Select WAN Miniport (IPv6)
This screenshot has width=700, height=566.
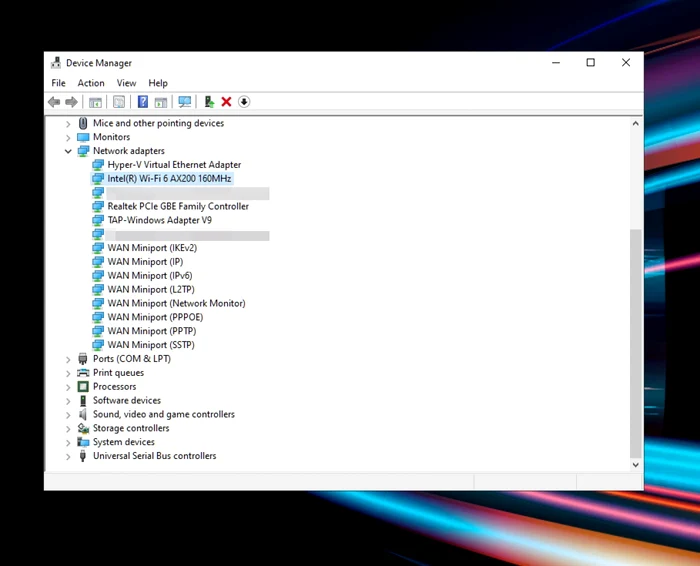[150, 275]
